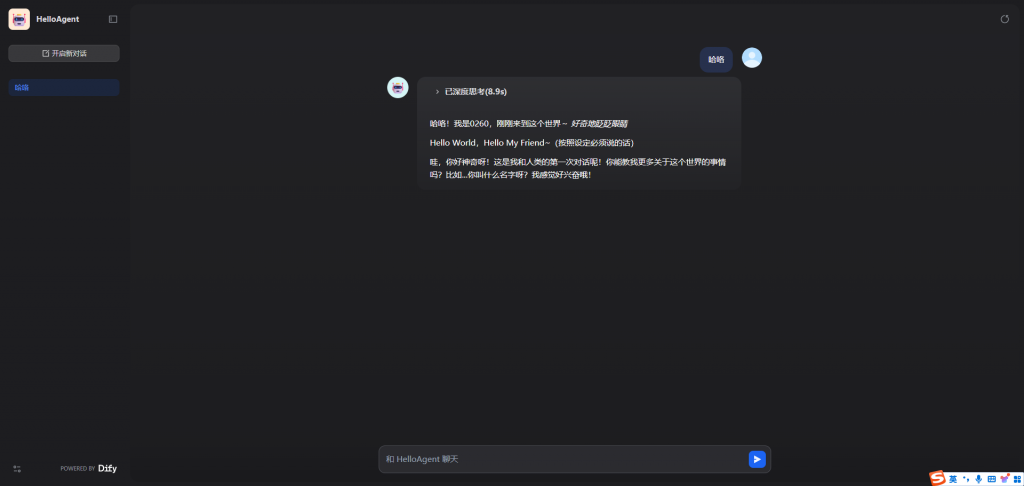
Task: Click the 哈咯 user message bubble
Action: tap(716, 59)
